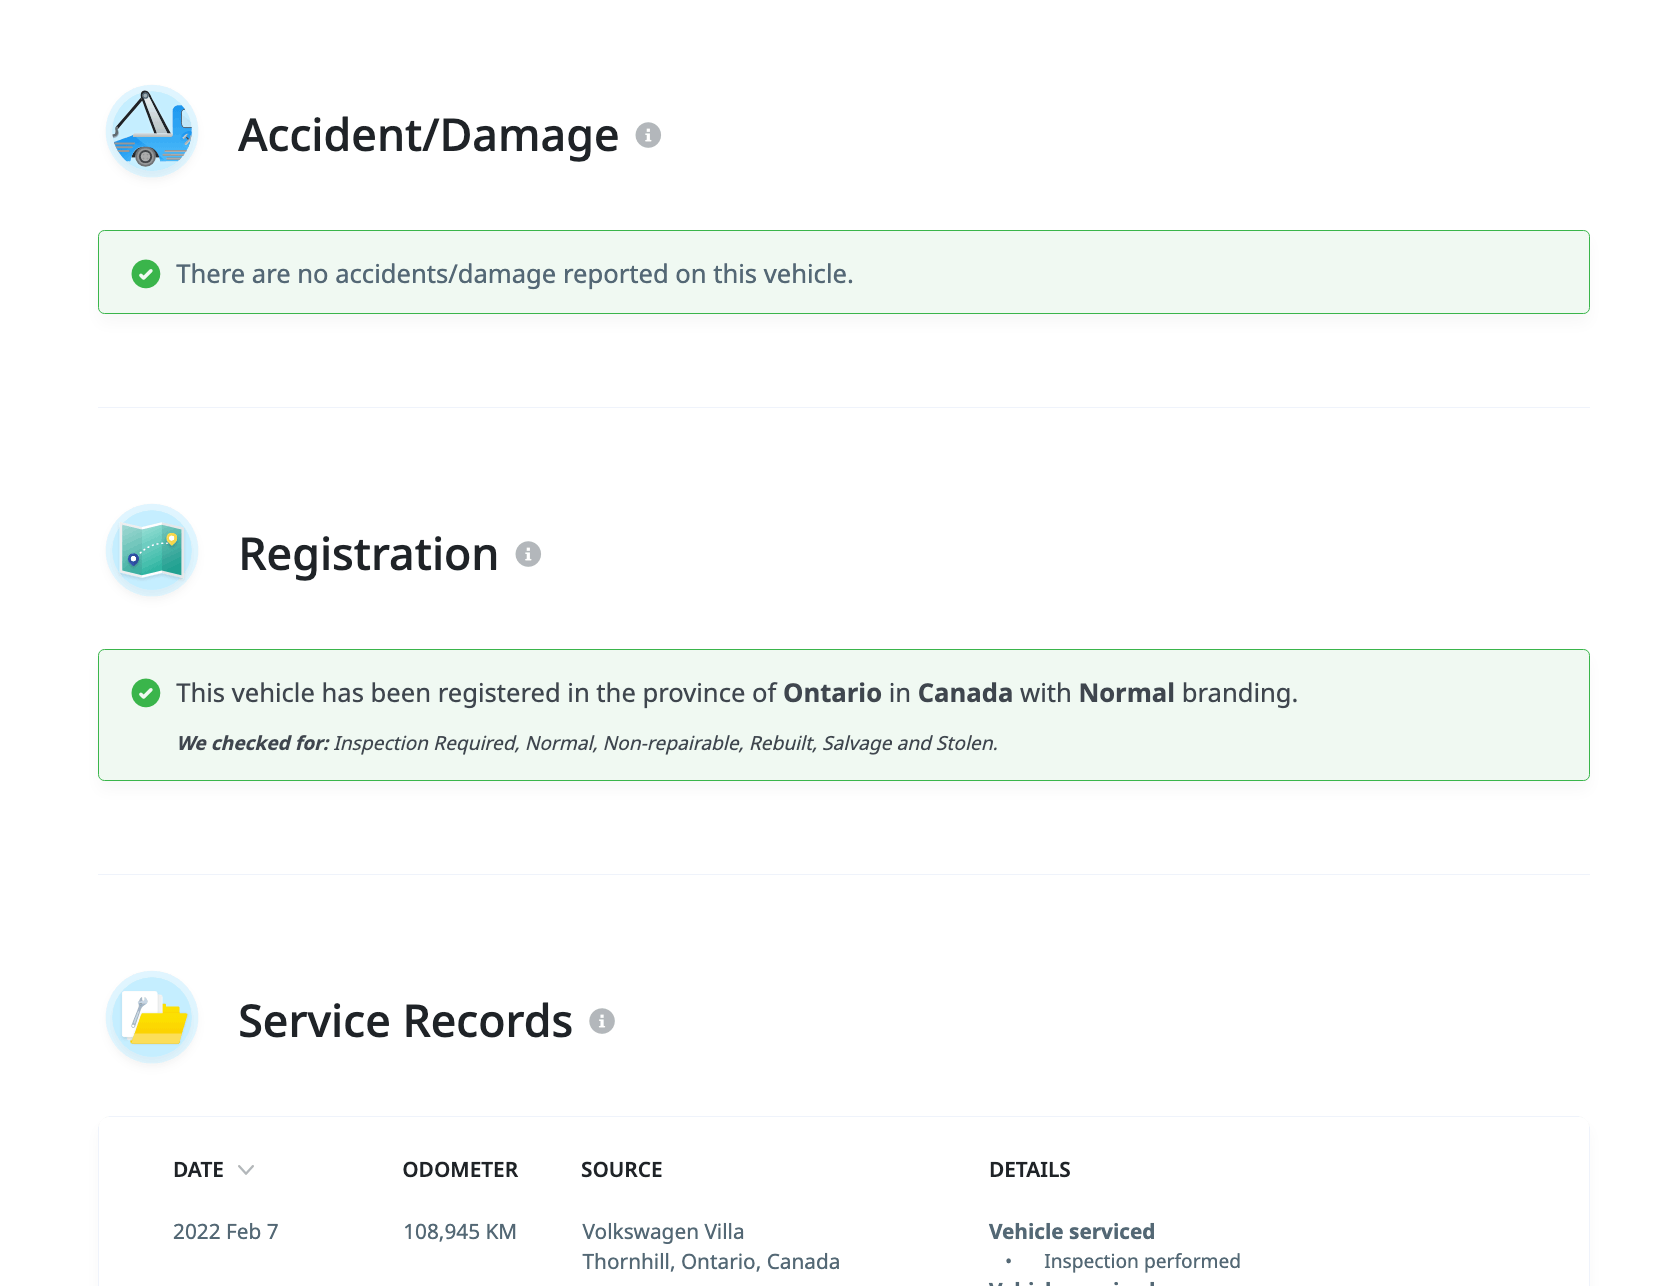Click the ODOMETER column header

coord(460,1170)
